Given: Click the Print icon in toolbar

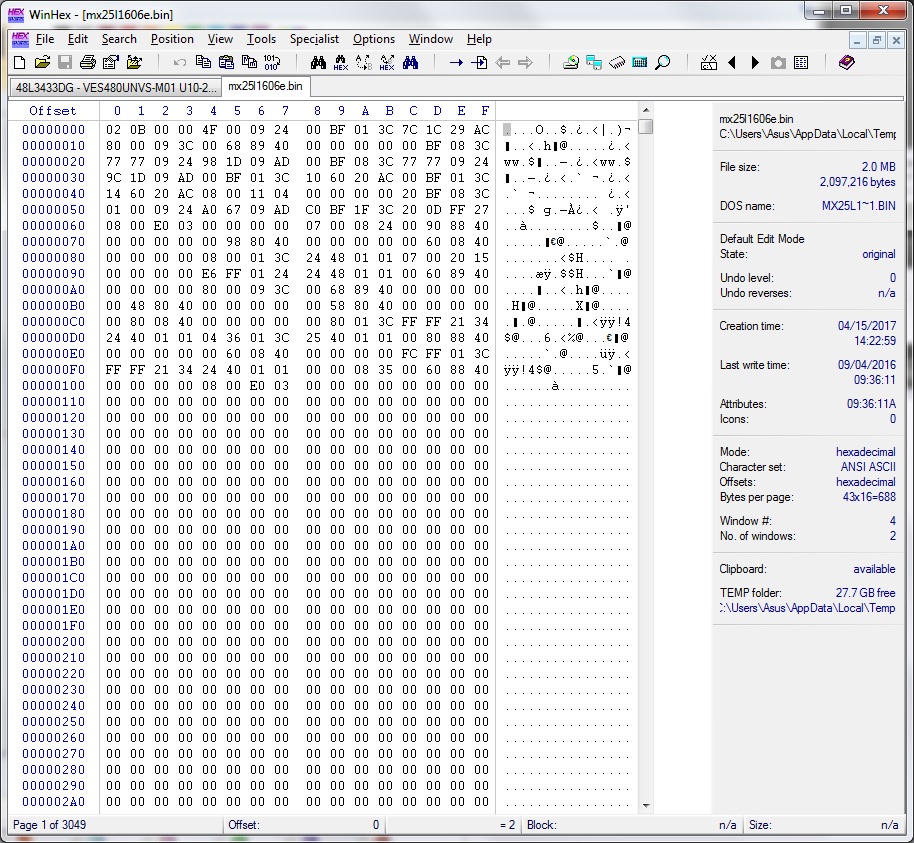Looking at the screenshot, I should (88, 63).
